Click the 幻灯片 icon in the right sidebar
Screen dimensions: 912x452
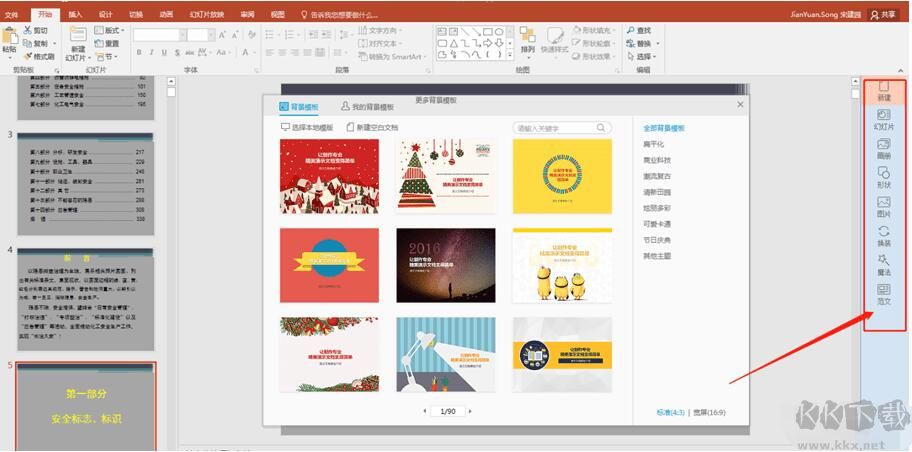883,119
